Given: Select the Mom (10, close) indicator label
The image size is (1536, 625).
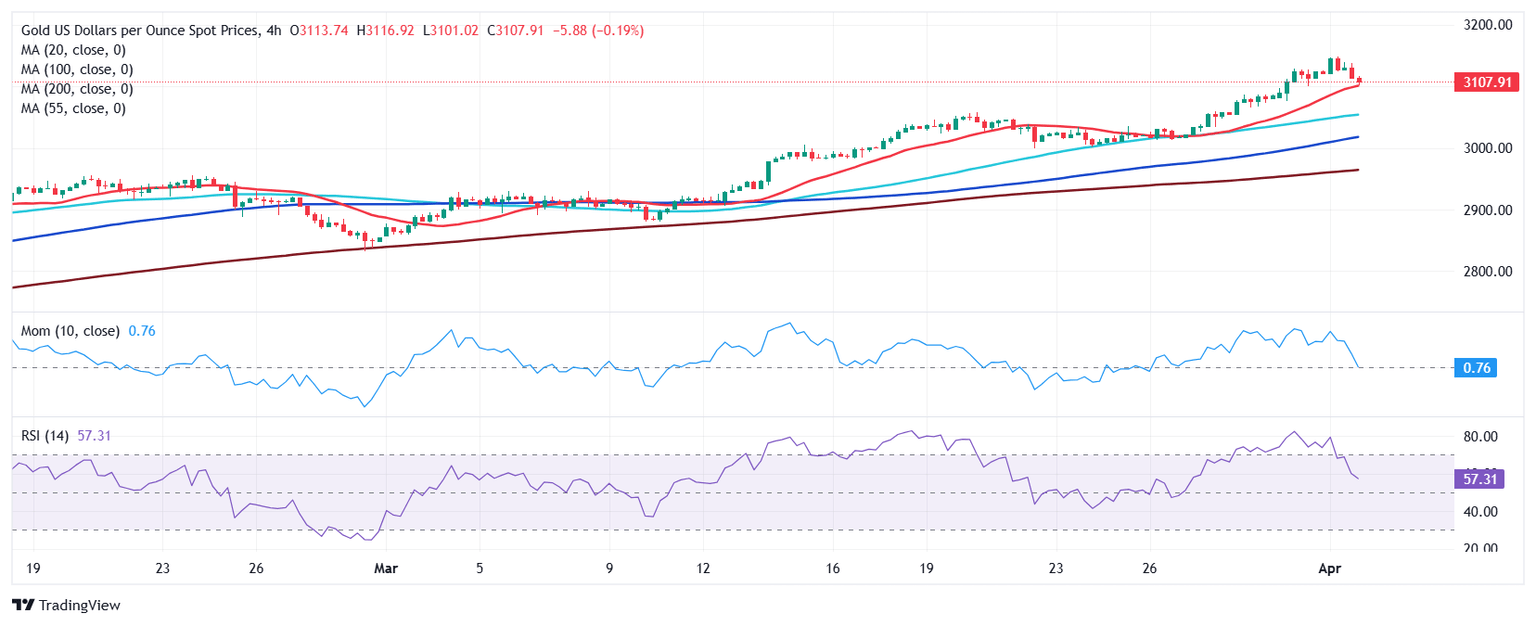Looking at the screenshot, I should point(70,331).
